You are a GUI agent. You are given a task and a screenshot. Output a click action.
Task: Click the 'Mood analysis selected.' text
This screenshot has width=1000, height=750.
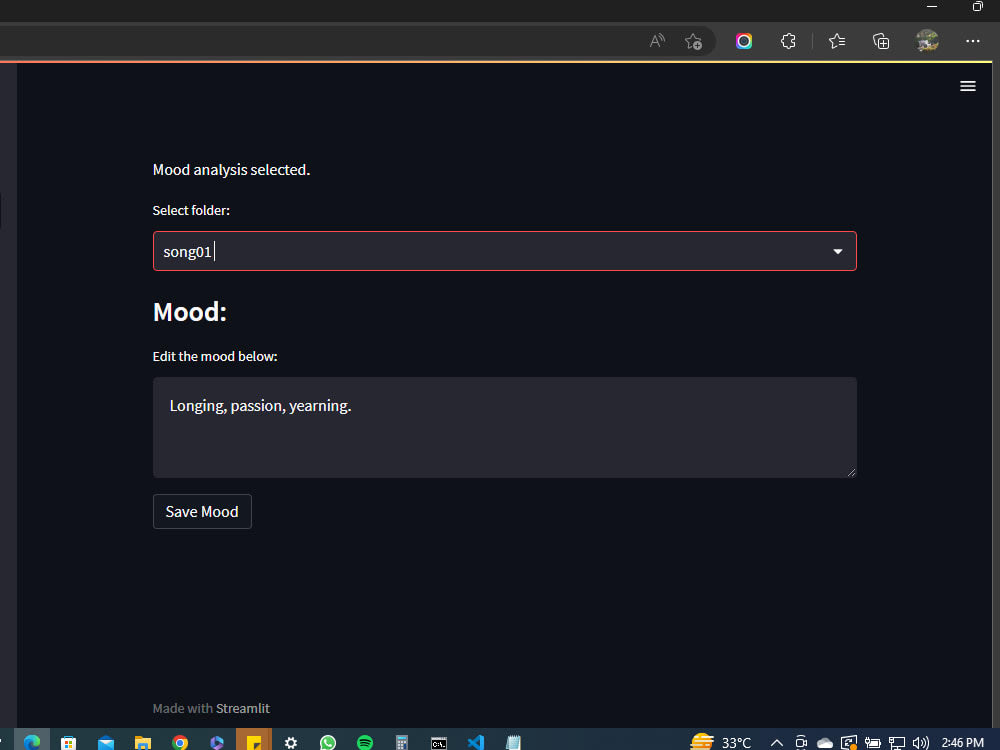pos(231,170)
